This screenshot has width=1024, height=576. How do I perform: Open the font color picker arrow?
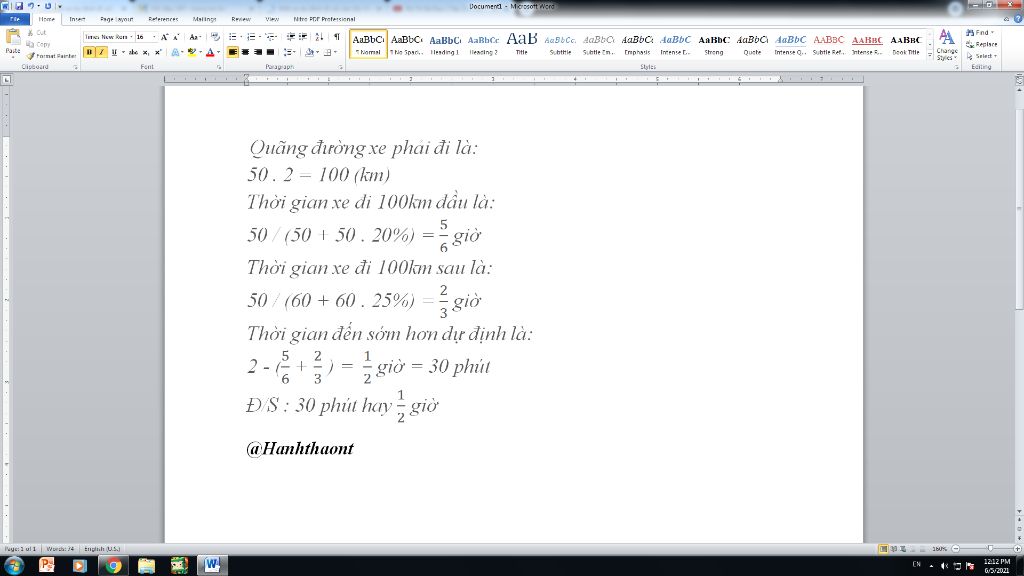[x=217, y=52]
